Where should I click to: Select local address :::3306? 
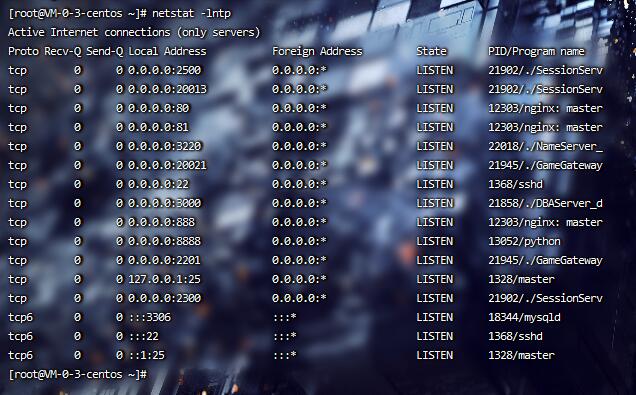[150, 317]
